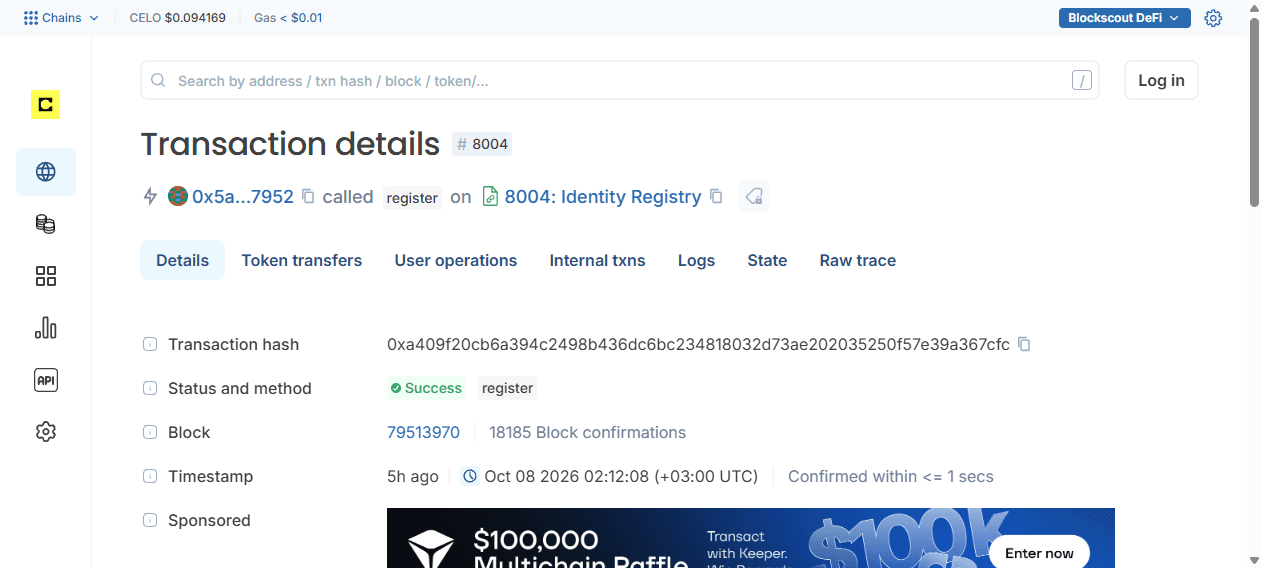This screenshot has height=568, width=1262.
Task: Click the clock icon beside timestamp
Action: (x=470, y=476)
